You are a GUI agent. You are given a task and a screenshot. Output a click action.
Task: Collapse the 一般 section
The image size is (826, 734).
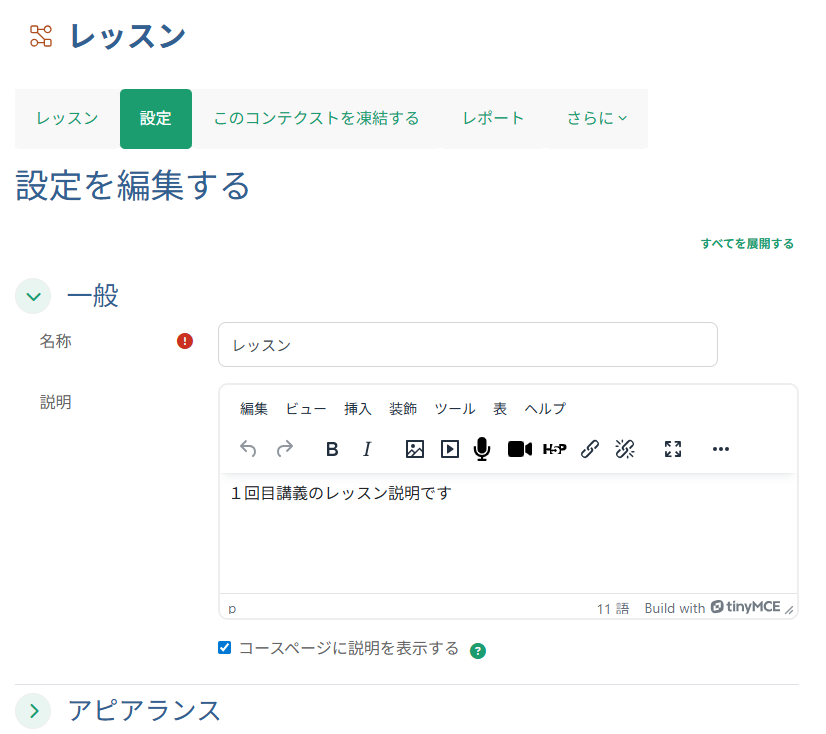click(33, 296)
